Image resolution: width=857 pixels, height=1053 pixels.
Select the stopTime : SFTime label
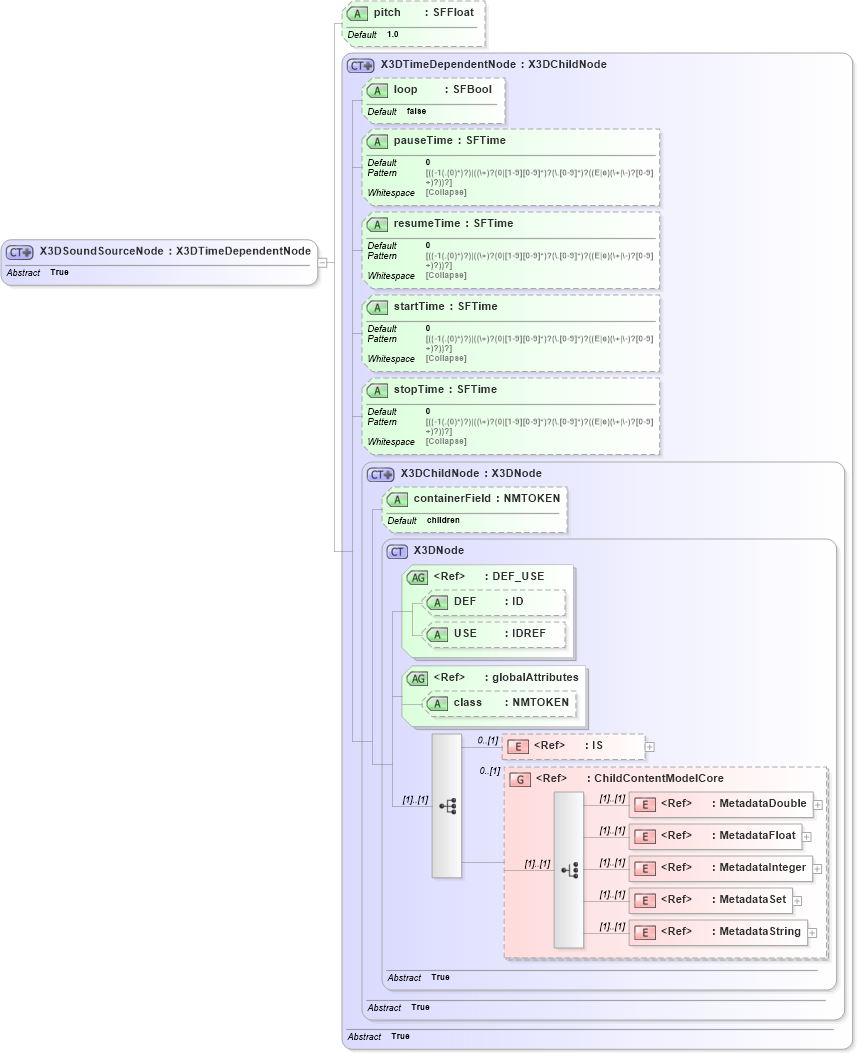coord(445,390)
